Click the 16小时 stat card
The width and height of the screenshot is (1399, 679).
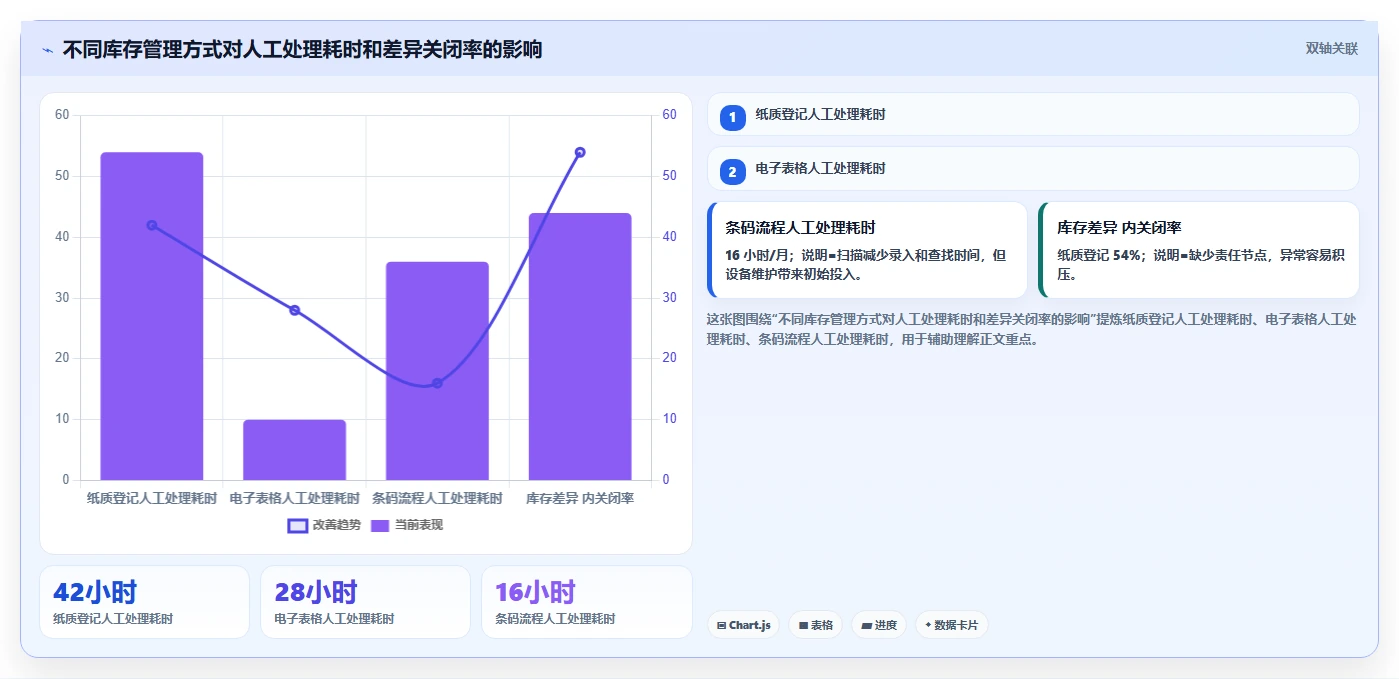(587, 602)
